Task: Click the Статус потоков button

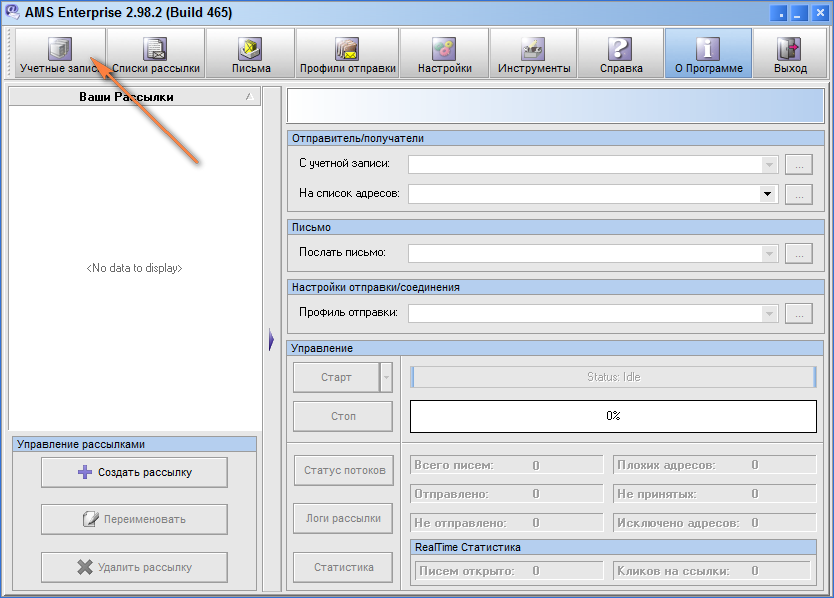Action: tap(343, 470)
